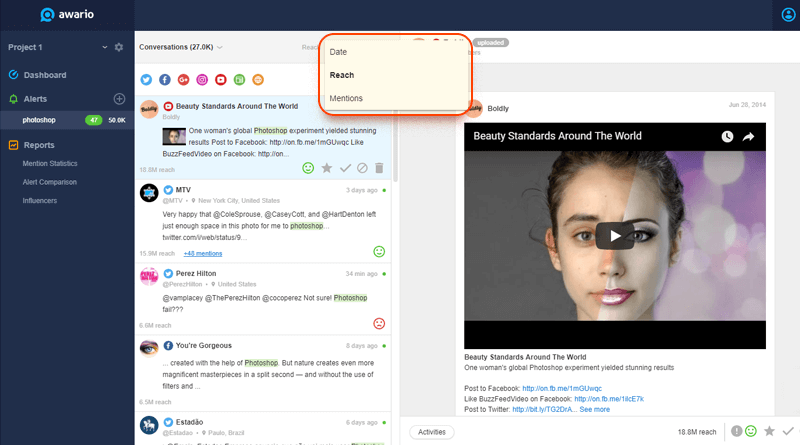Change negative sentiment on Perez Hilton mention
The height and width of the screenshot is (445, 800).
379,324
